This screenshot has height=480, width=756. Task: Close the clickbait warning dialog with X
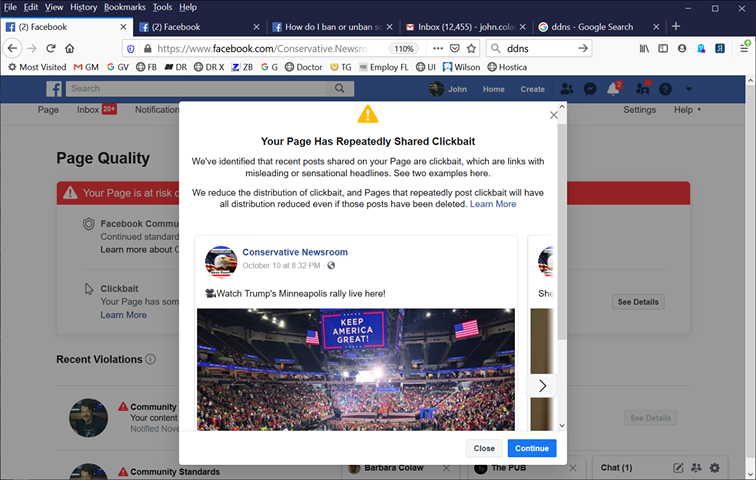[x=554, y=115]
